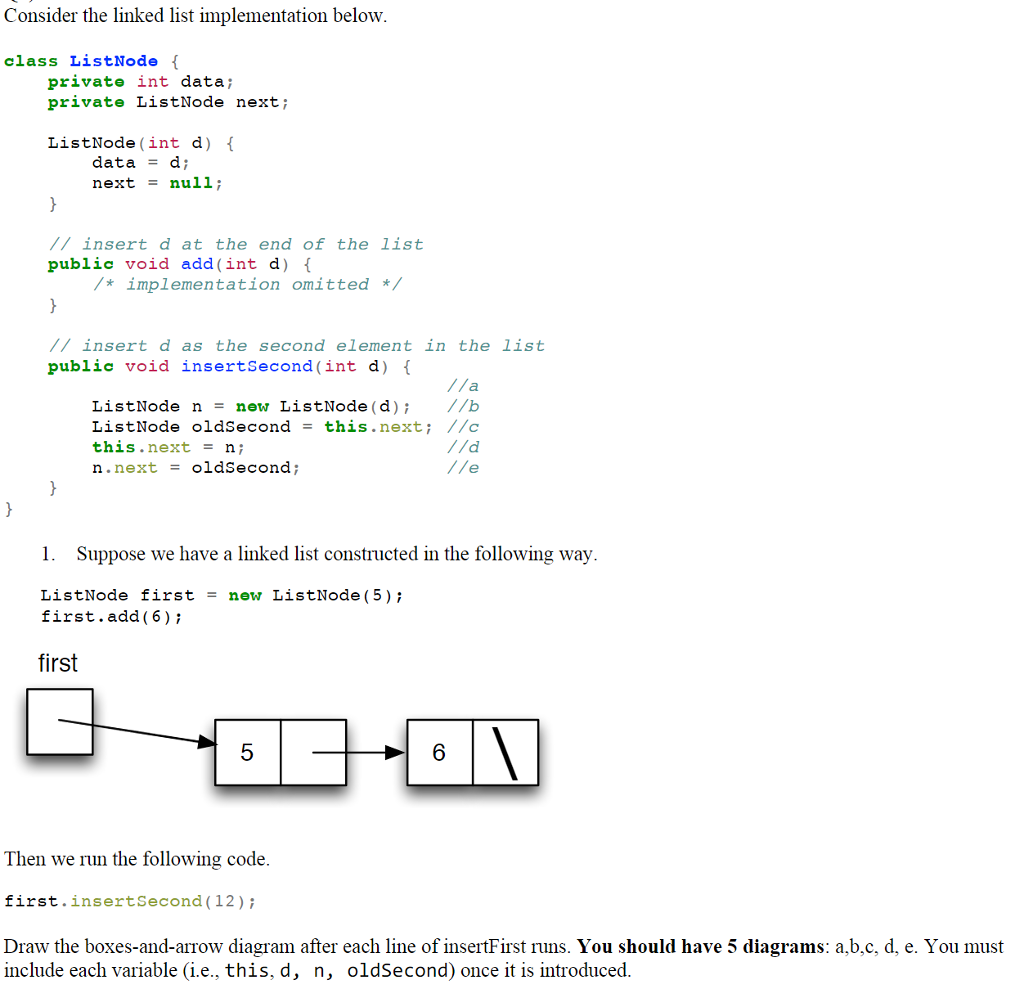
Task: Click the null-slash cell of node 6
Action: click(505, 752)
